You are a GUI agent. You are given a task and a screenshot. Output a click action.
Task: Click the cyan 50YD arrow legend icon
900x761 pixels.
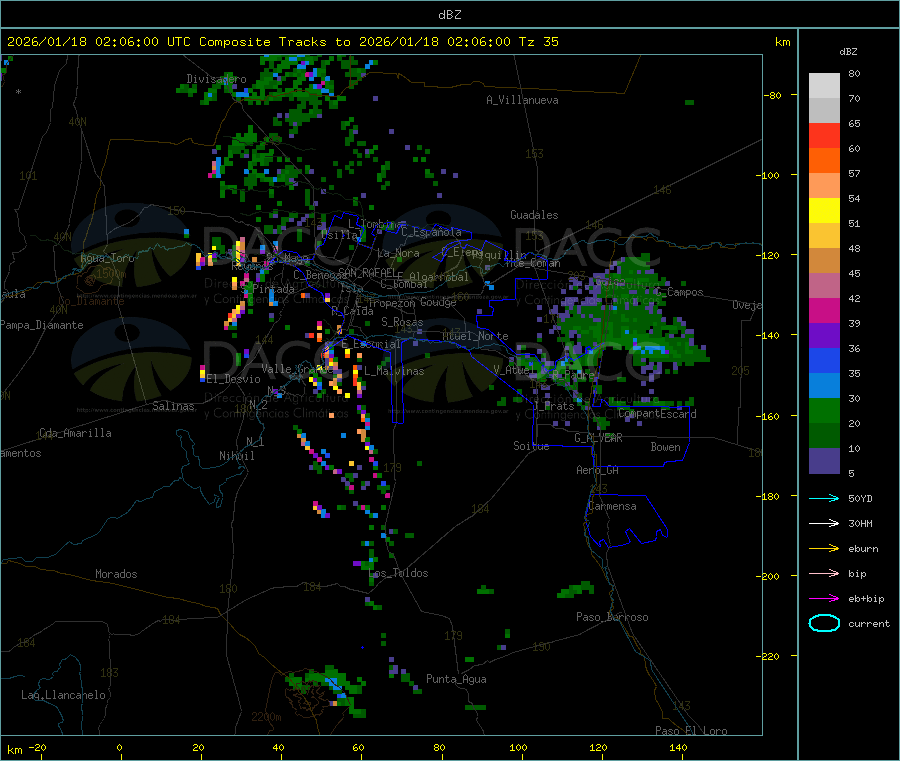[824, 498]
